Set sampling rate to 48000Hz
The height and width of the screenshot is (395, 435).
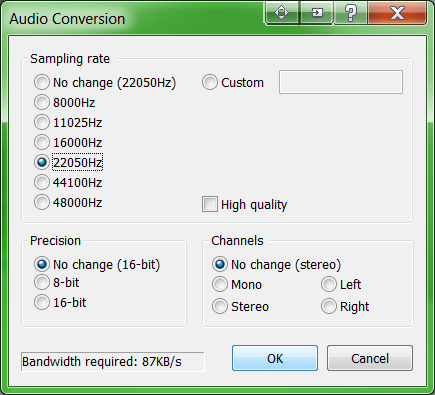[68, 202]
